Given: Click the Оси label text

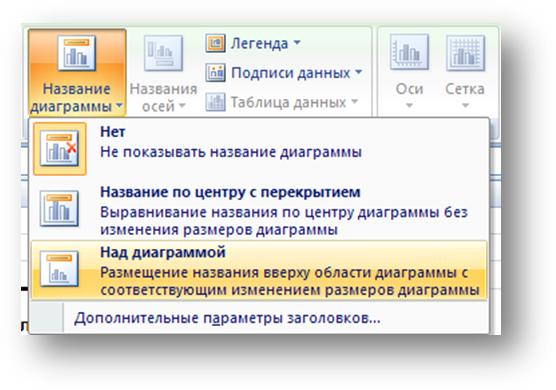Looking at the screenshot, I should tap(409, 89).
